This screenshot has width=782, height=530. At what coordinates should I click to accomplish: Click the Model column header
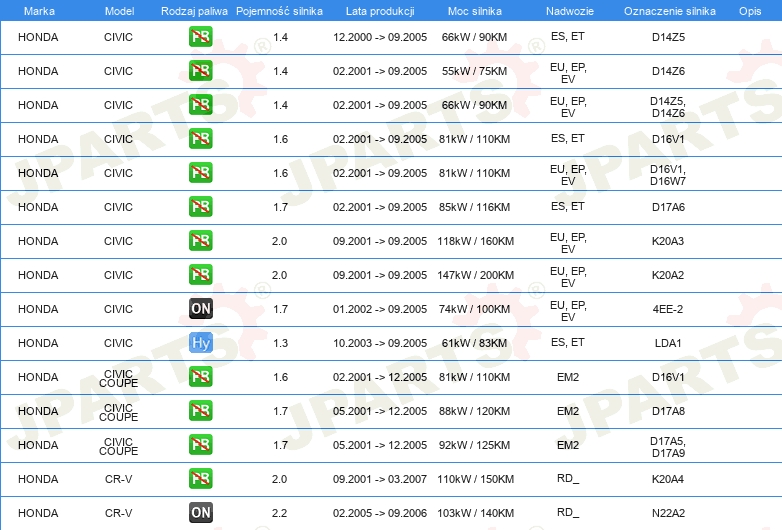pos(119,11)
